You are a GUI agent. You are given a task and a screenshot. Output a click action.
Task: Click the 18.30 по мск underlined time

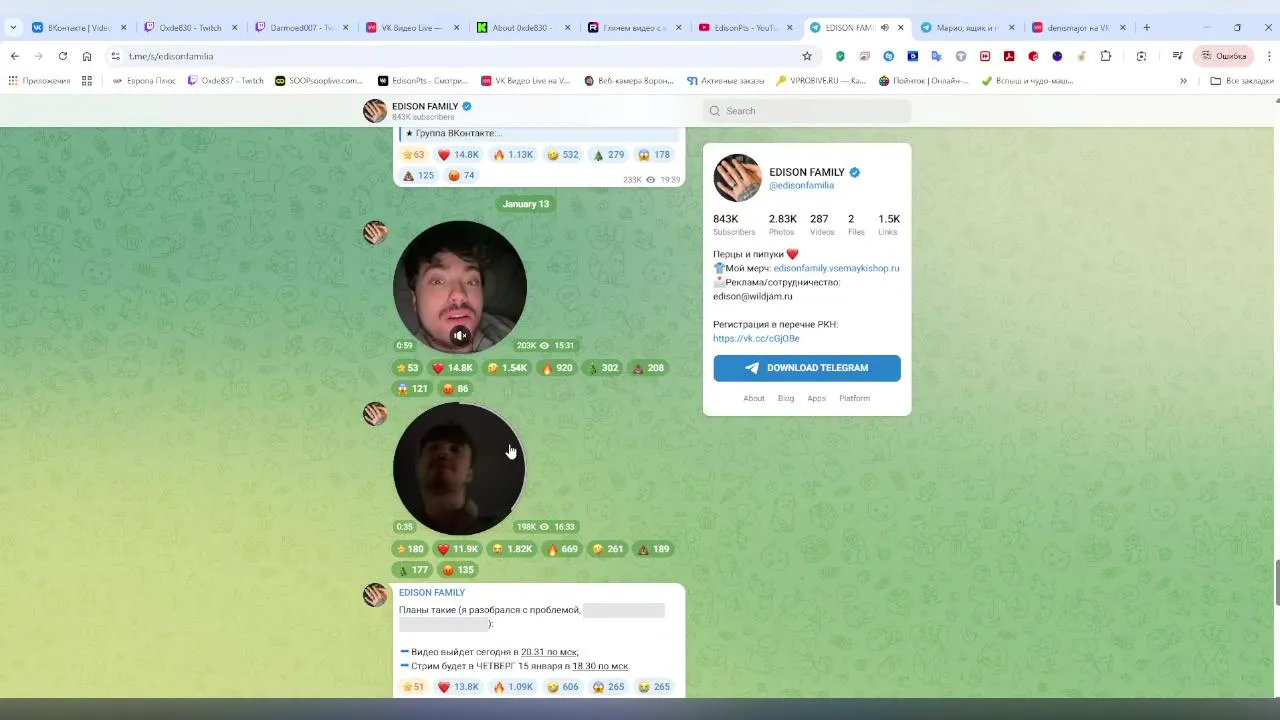[x=600, y=666]
